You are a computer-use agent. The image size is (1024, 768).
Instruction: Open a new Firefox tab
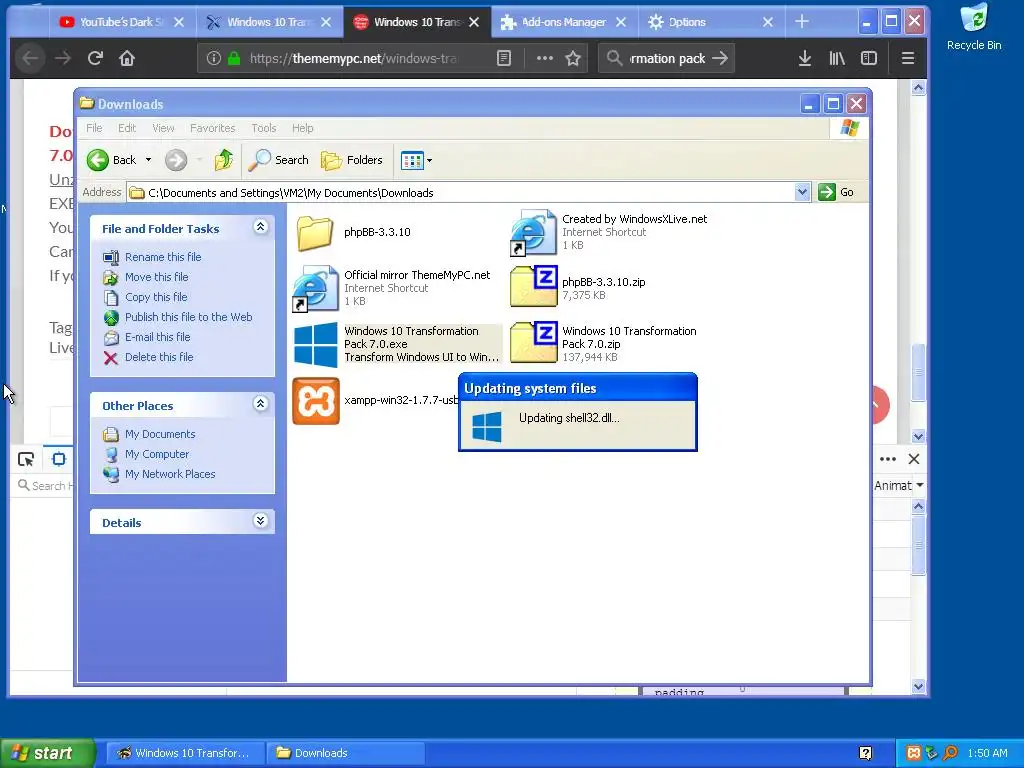click(x=802, y=22)
